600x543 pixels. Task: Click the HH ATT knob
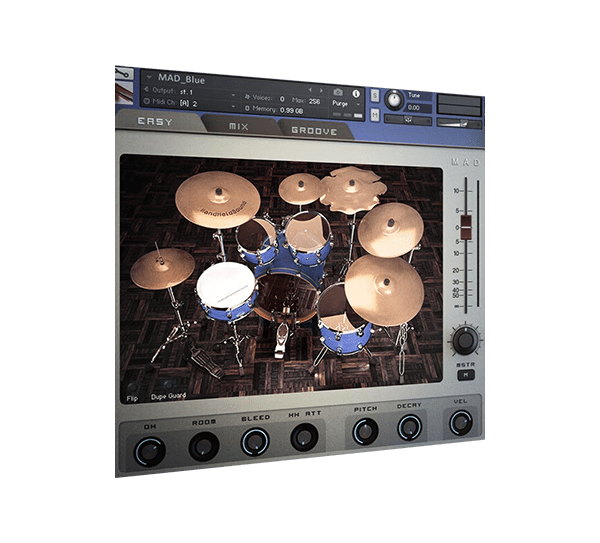tap(304, 437)
